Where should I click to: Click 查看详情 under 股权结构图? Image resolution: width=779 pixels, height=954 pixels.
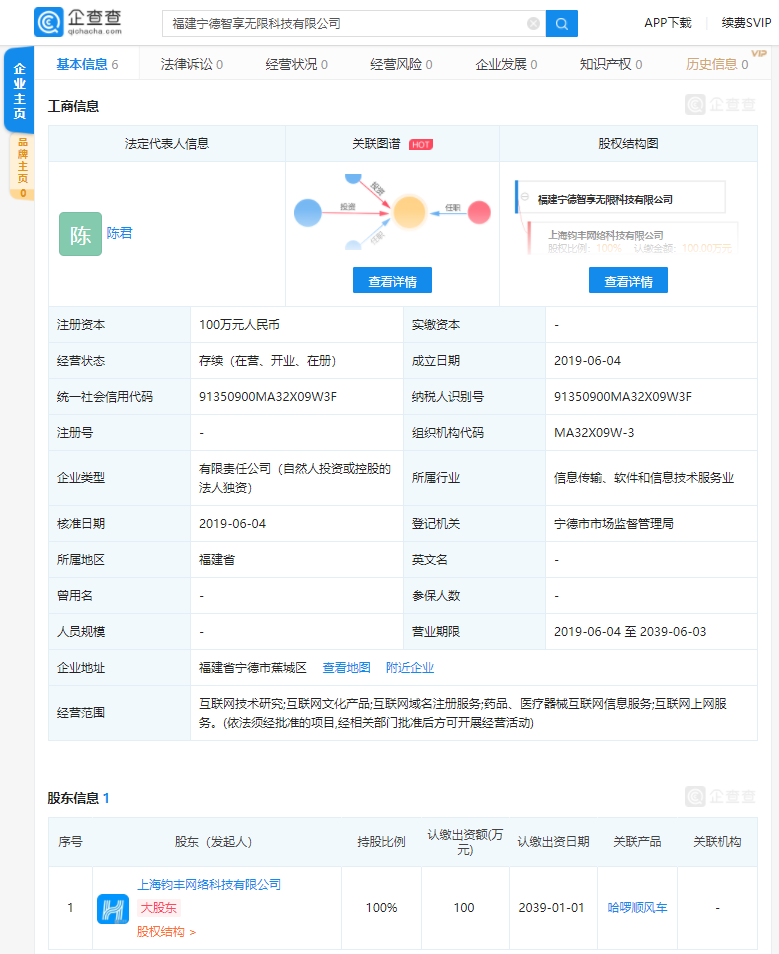pyautogui.click(x=628, y=280)
